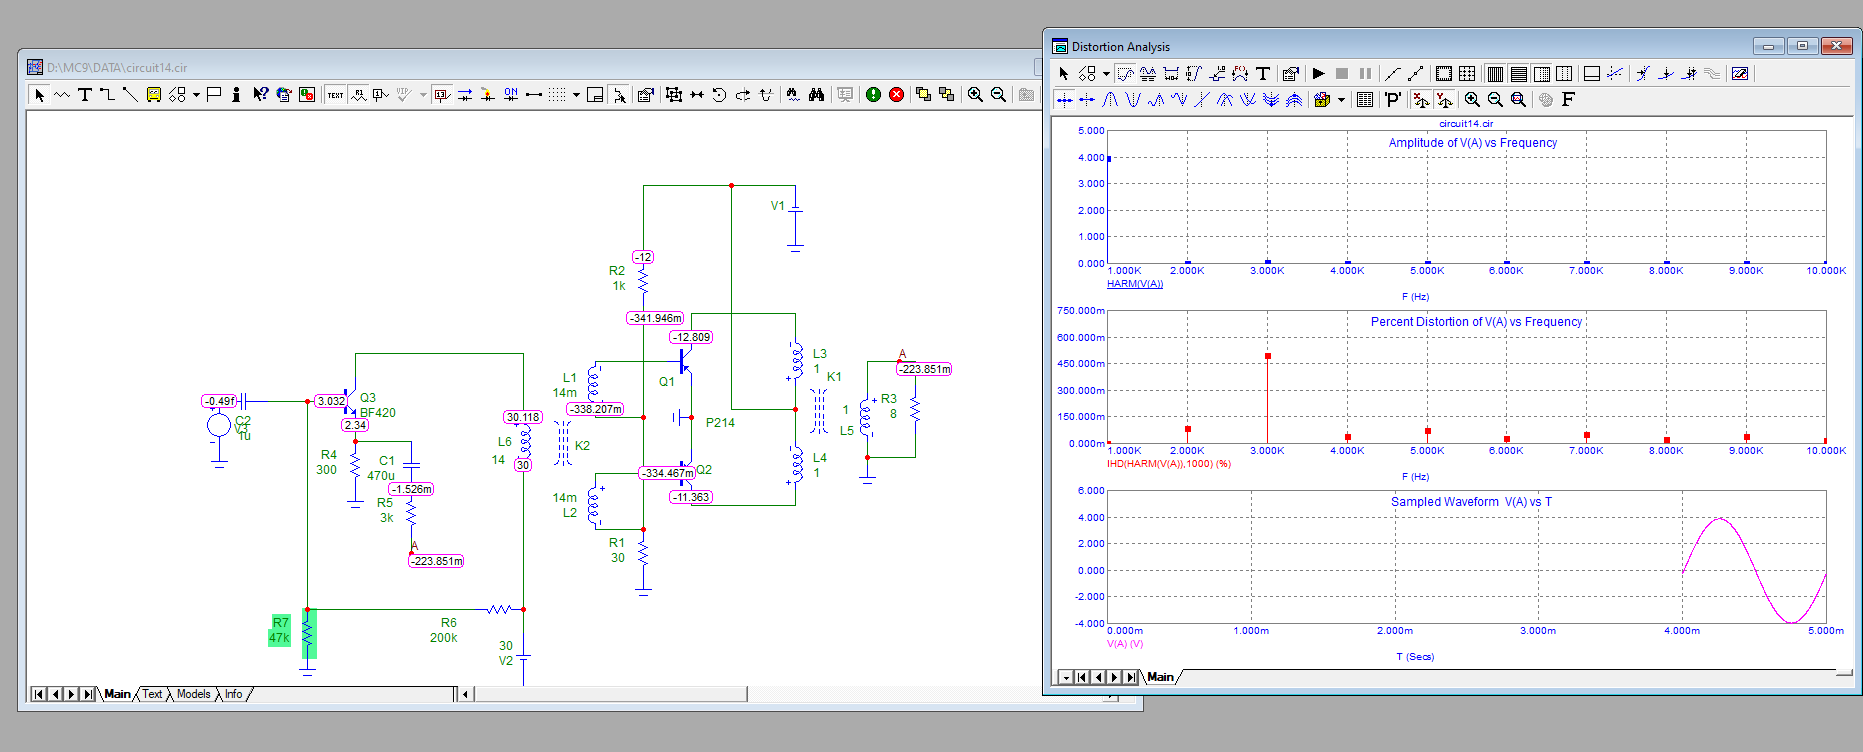This screenshot has height=752, width=1863.
Task: Select the Text mode tool in schematic toolbar
Action: click(85, 95)
